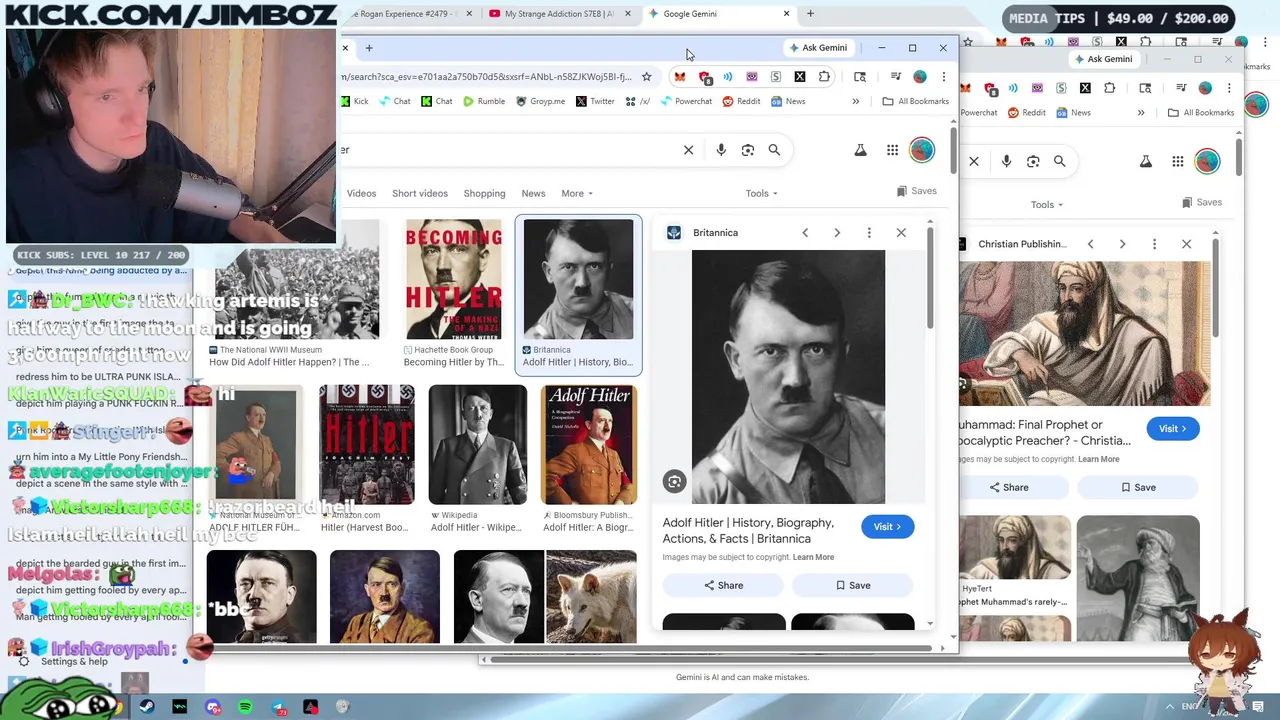Viewport: 1280px width, 720px height.
Task: Click the microphone voice search in front window
Action: coord(721,150)
